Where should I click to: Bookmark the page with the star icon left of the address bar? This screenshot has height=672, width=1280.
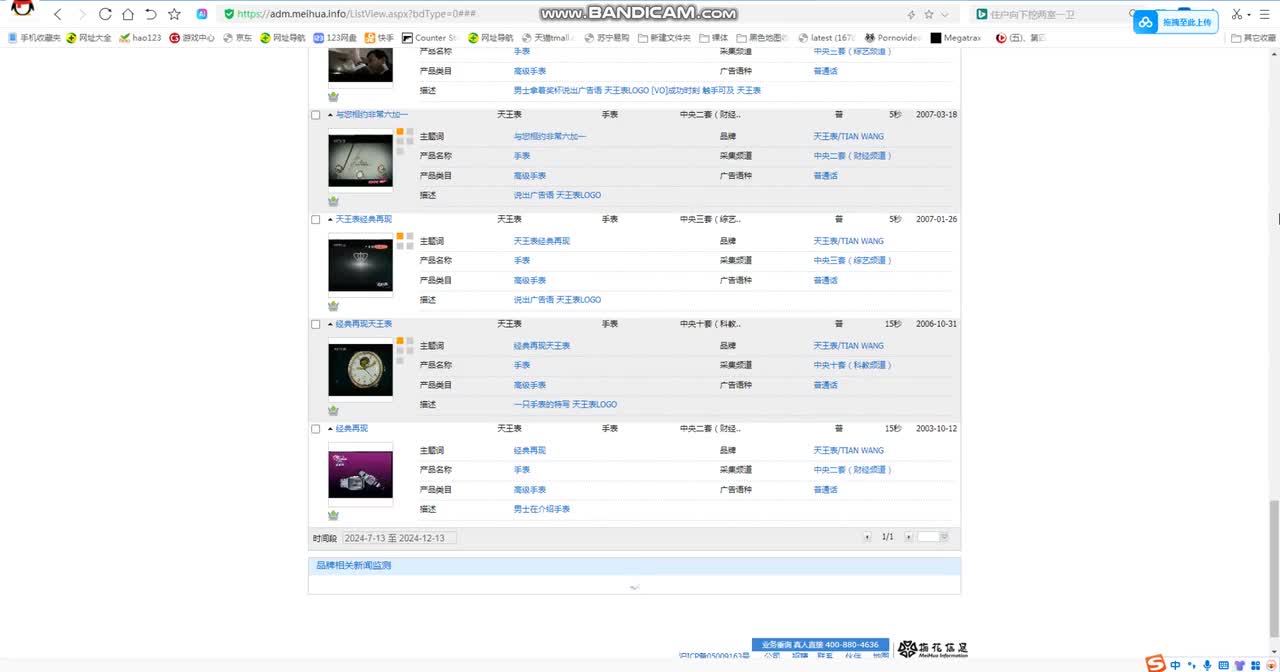(174, 14)
